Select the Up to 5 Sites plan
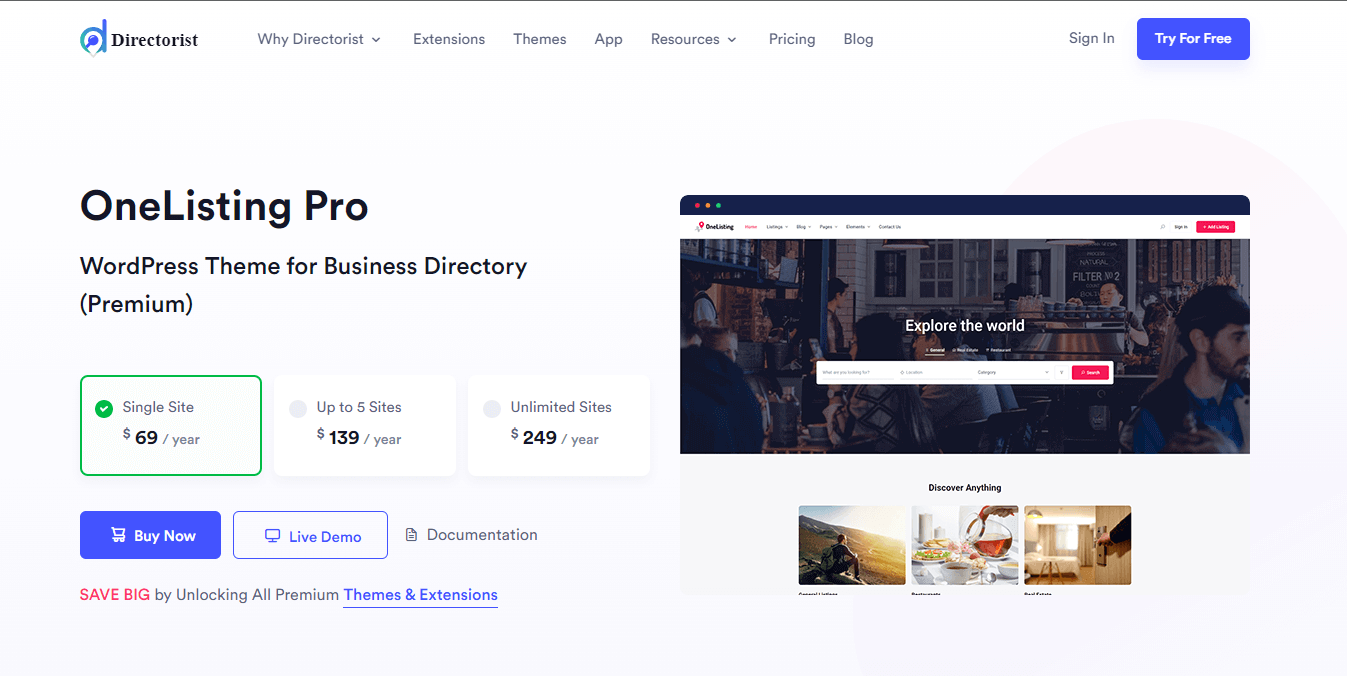Image resolution: width=1347 pixels, height=676 pixels. (x=364, y=425)
